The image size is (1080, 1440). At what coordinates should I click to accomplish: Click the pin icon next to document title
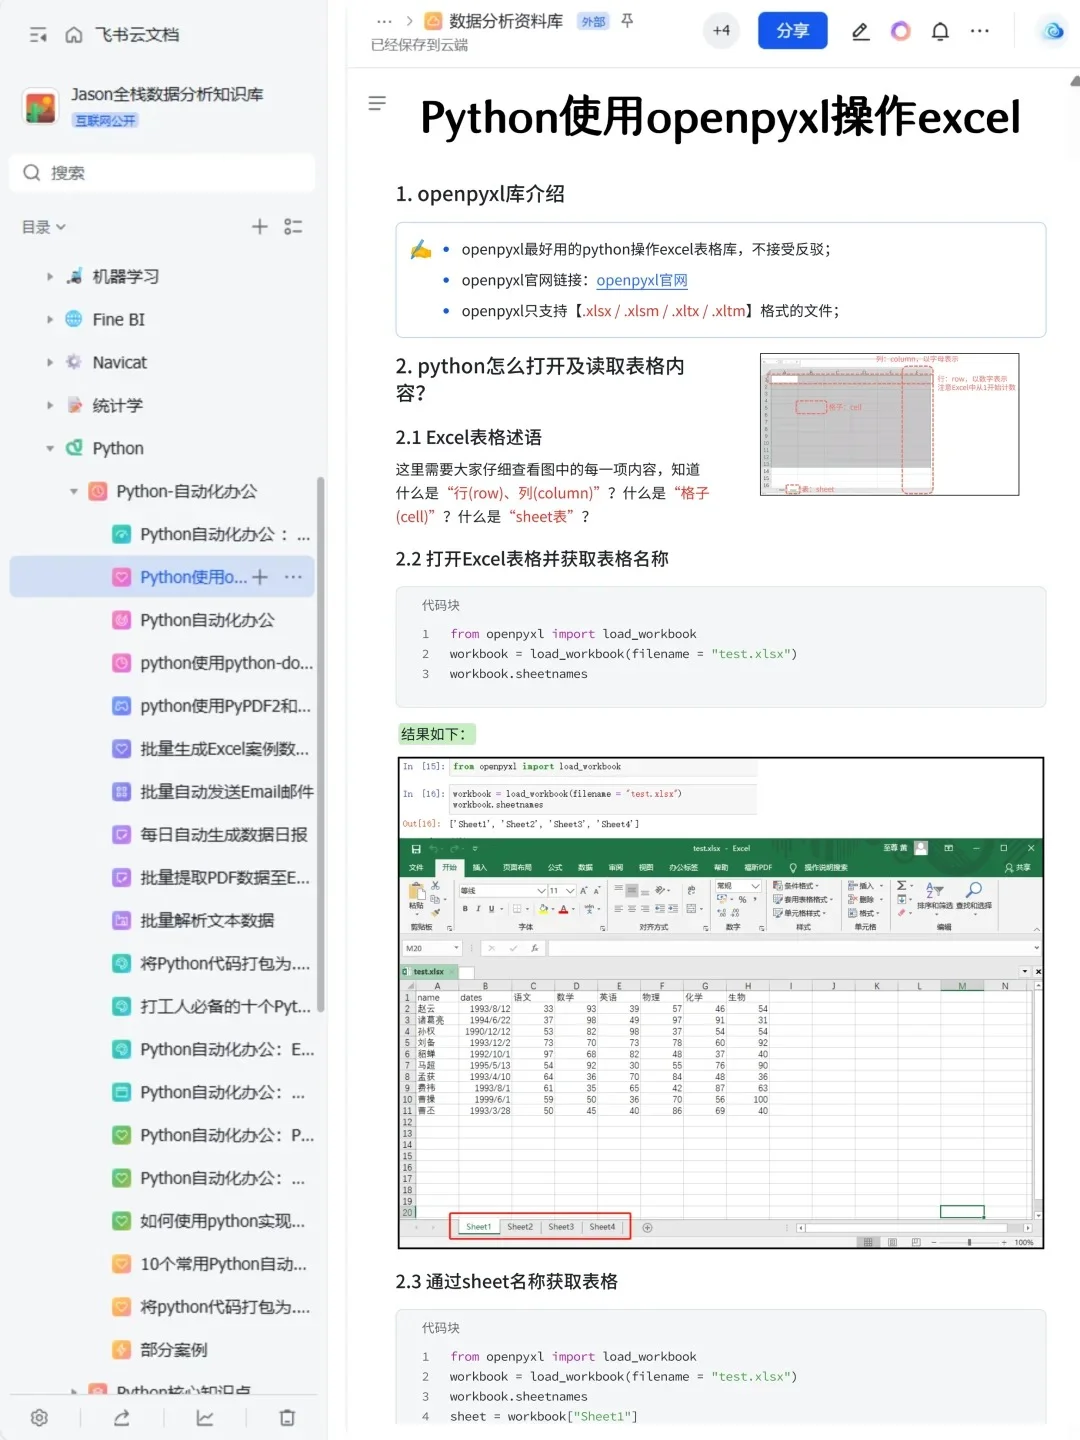coord(626,21)
